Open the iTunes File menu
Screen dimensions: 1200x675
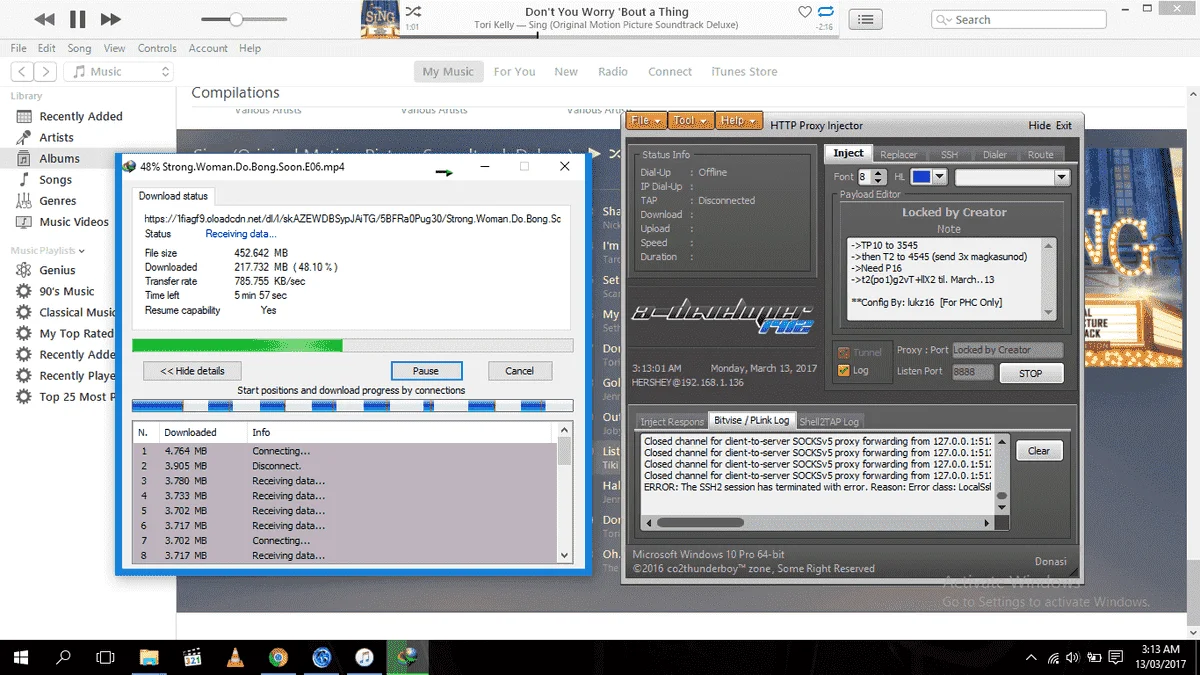18,48
